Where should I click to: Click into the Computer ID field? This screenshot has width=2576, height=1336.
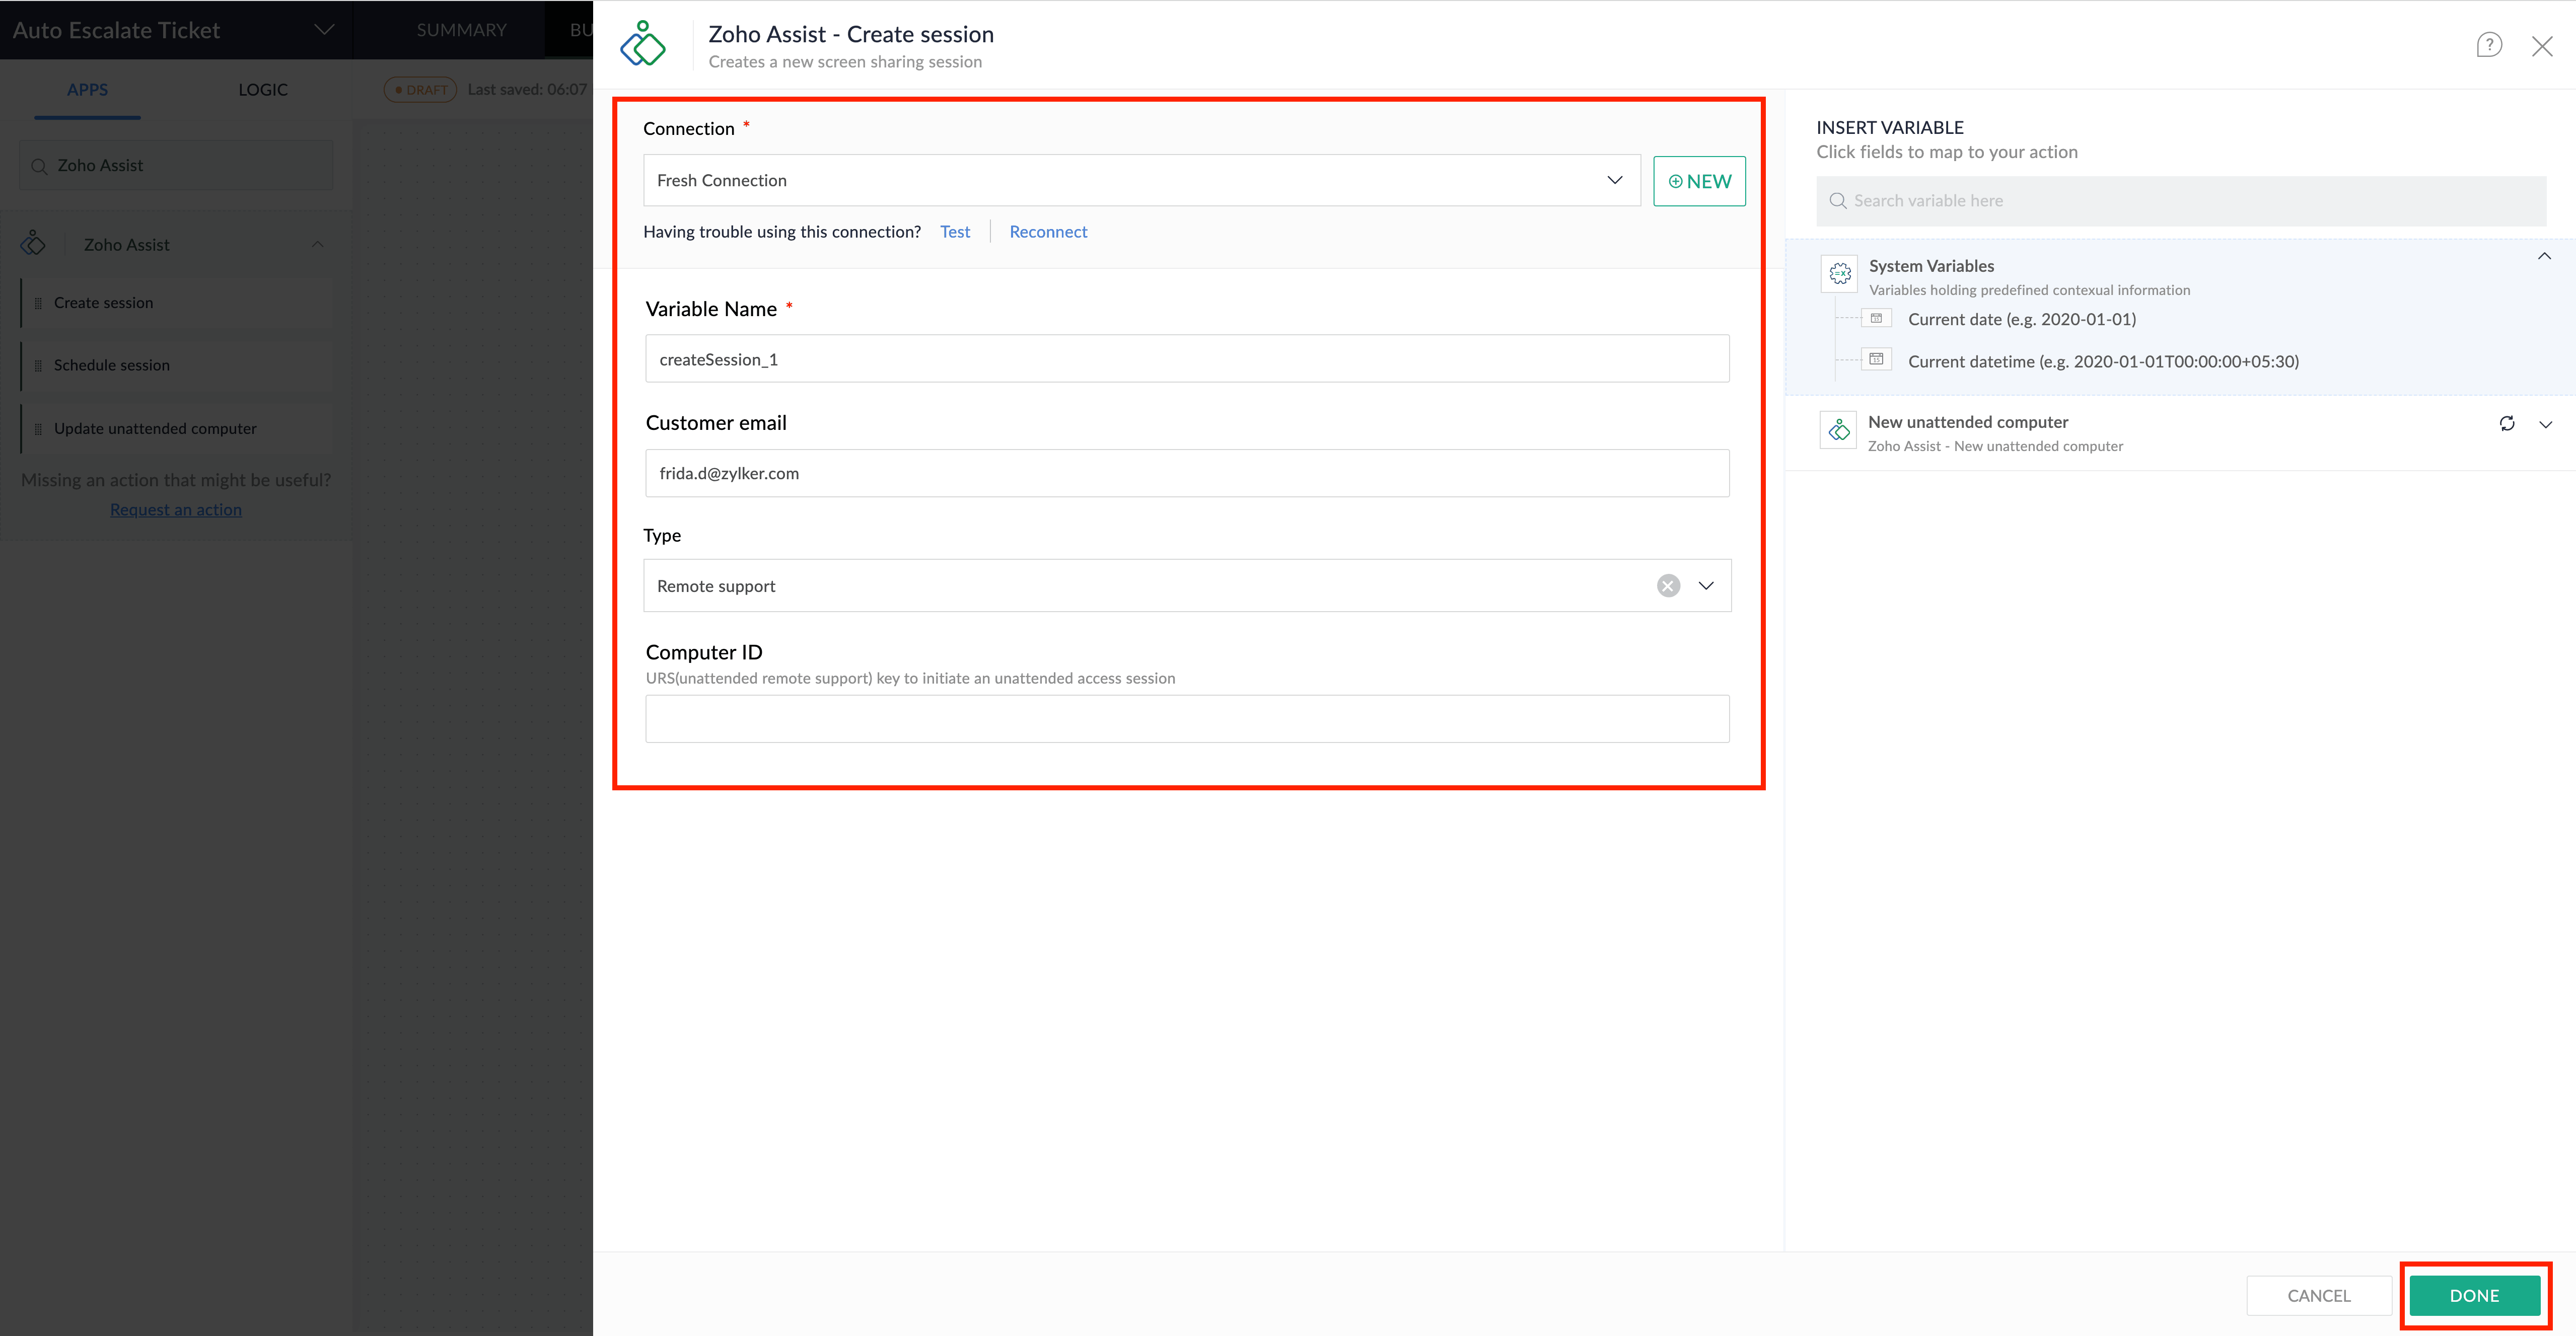[1186, 719]
